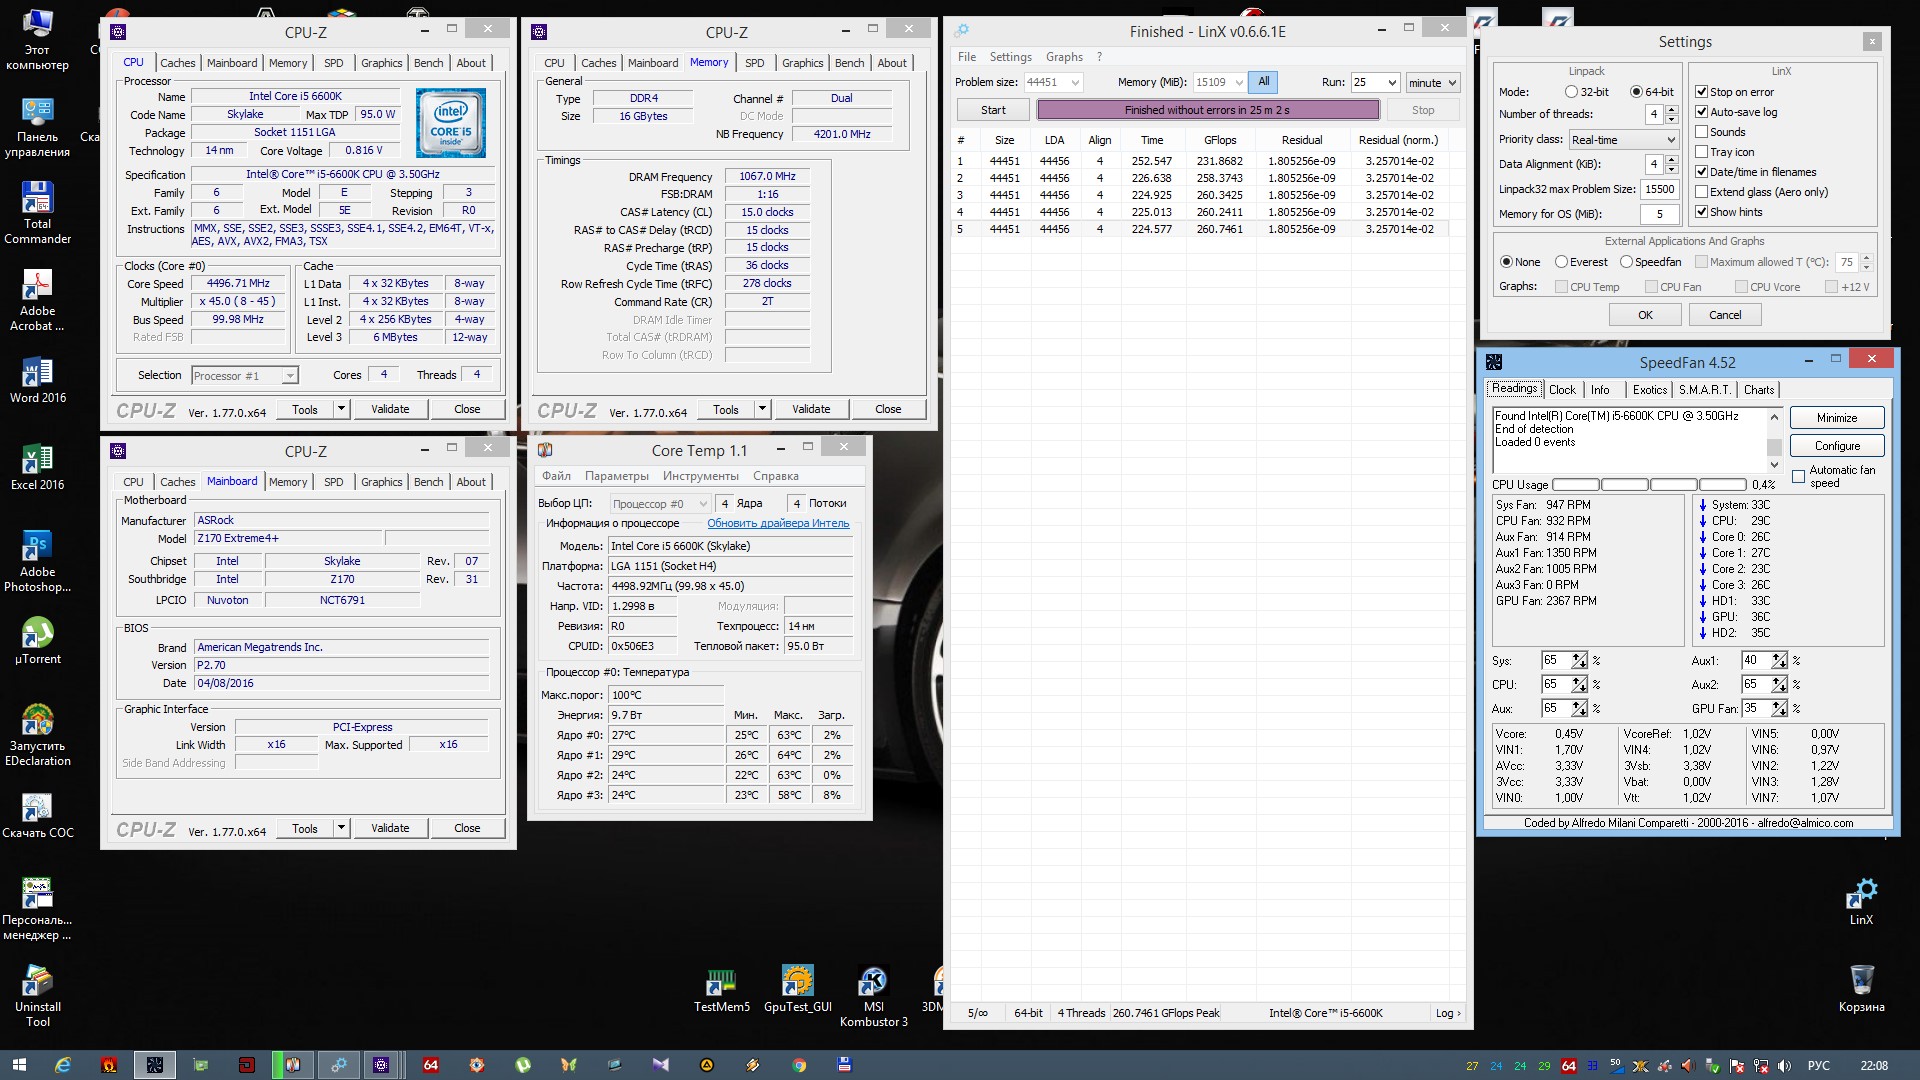Open Total Commander desktop icon

(37, 198)
